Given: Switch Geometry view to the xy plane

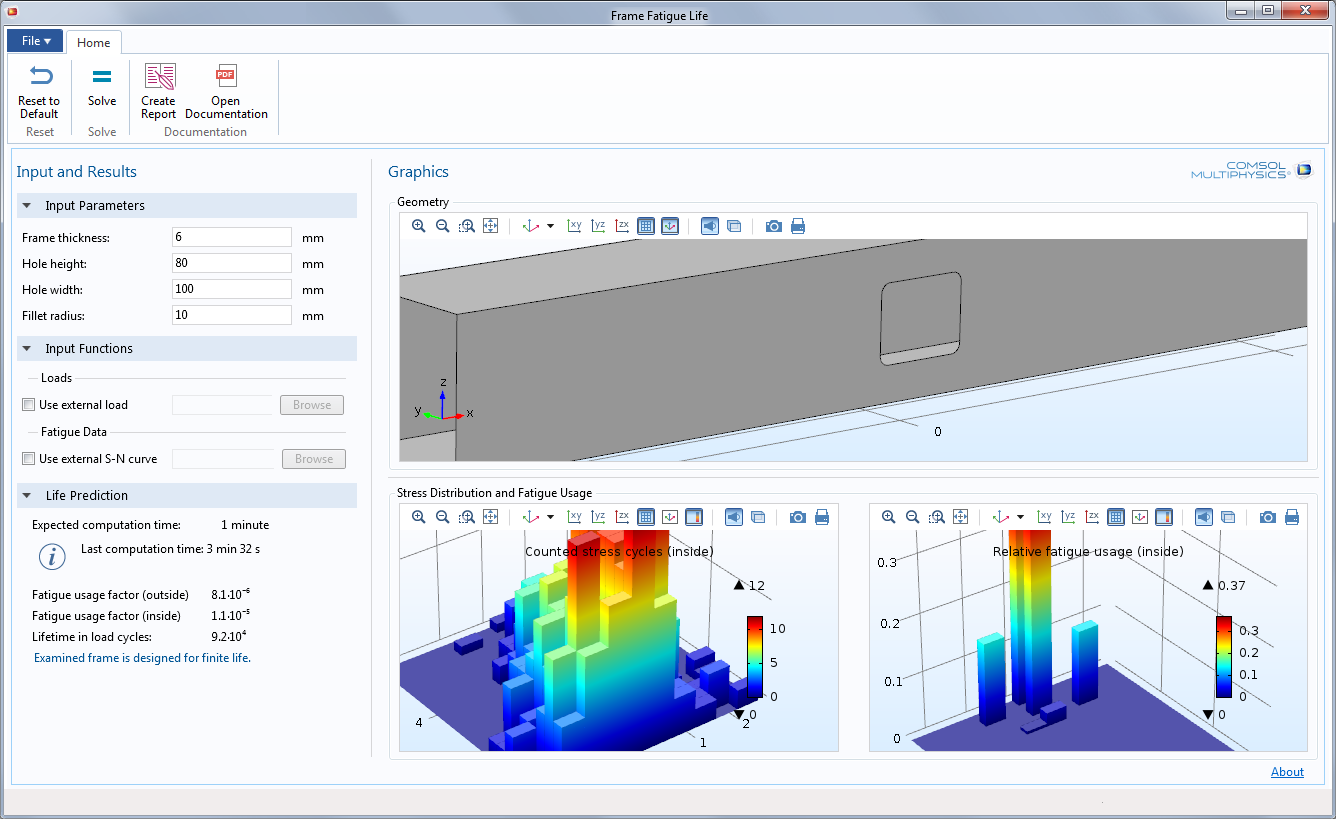Looking at the screenshot, I should (574, 226).
